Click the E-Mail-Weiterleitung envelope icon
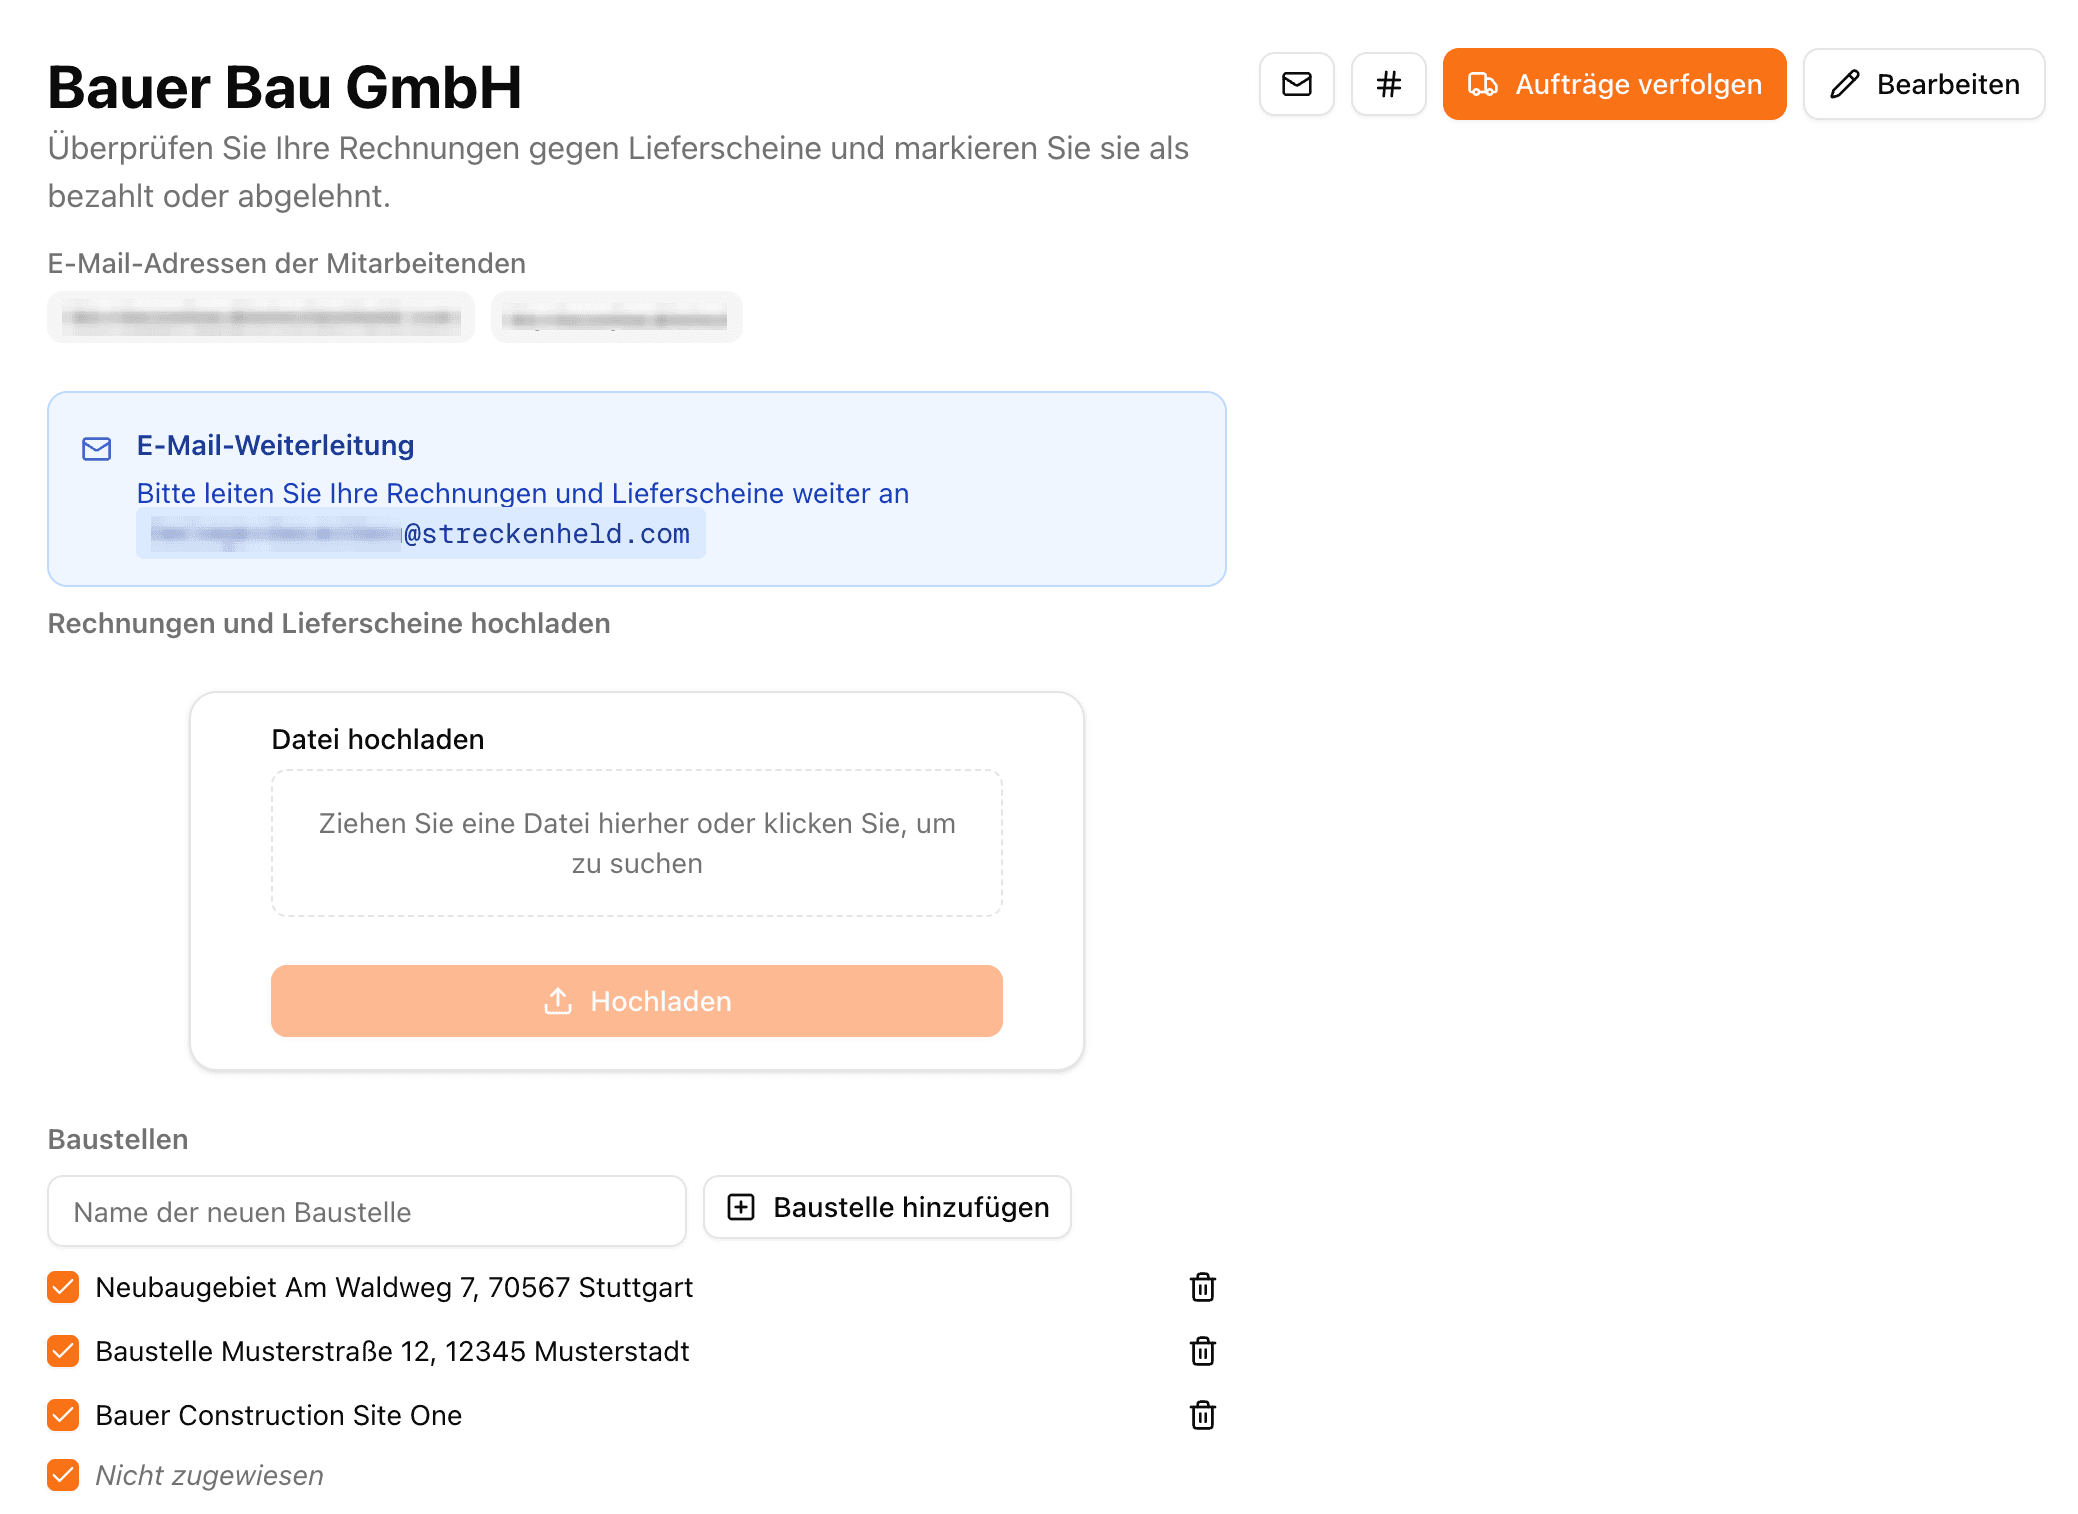Screen dimensions: 2078x1514 click(97, 448)
